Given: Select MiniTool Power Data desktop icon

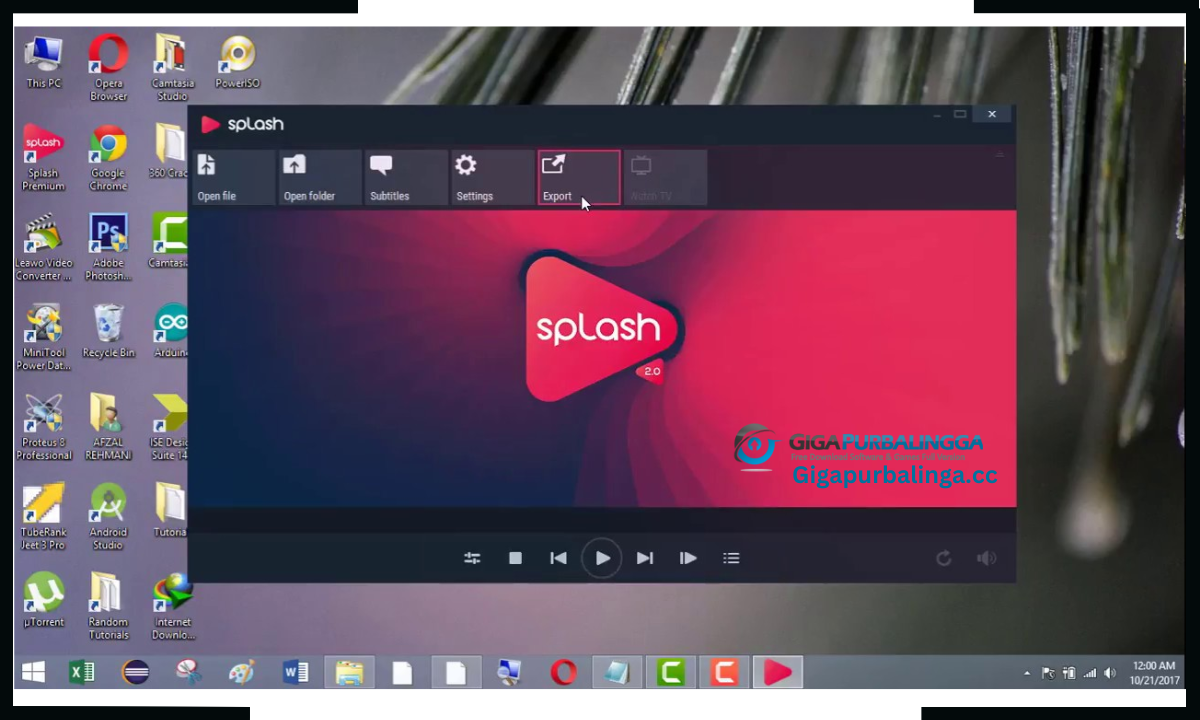Looking at the screenshot, I should 44,337.
